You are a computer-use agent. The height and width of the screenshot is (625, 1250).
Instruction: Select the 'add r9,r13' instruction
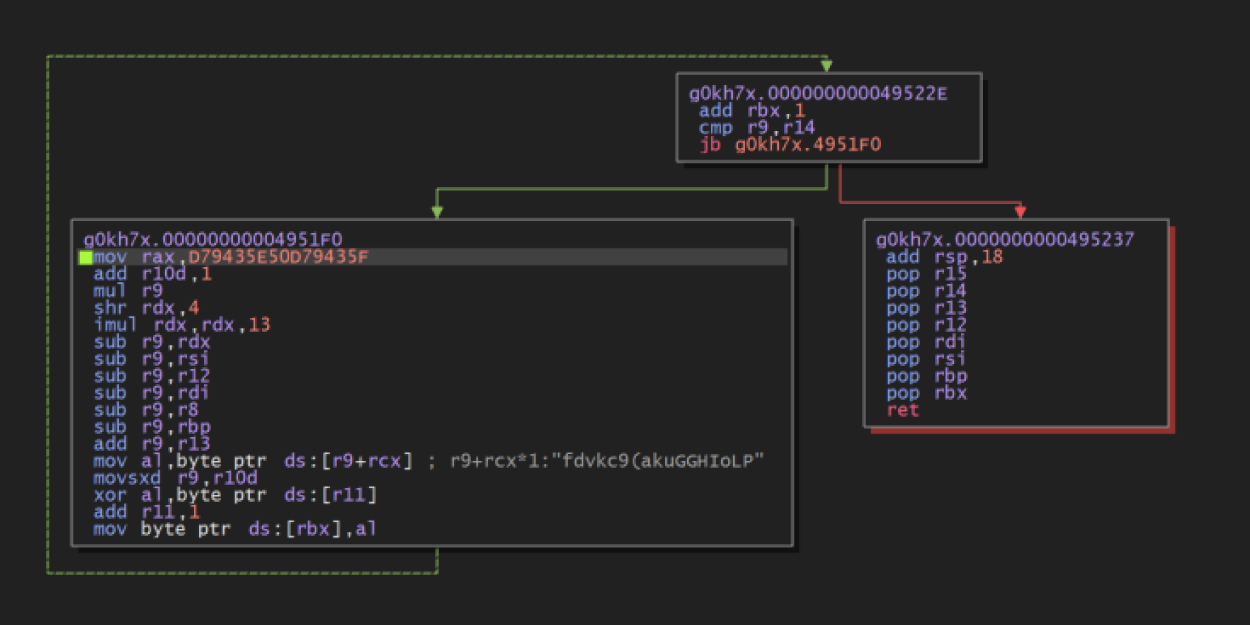[152, 444]
